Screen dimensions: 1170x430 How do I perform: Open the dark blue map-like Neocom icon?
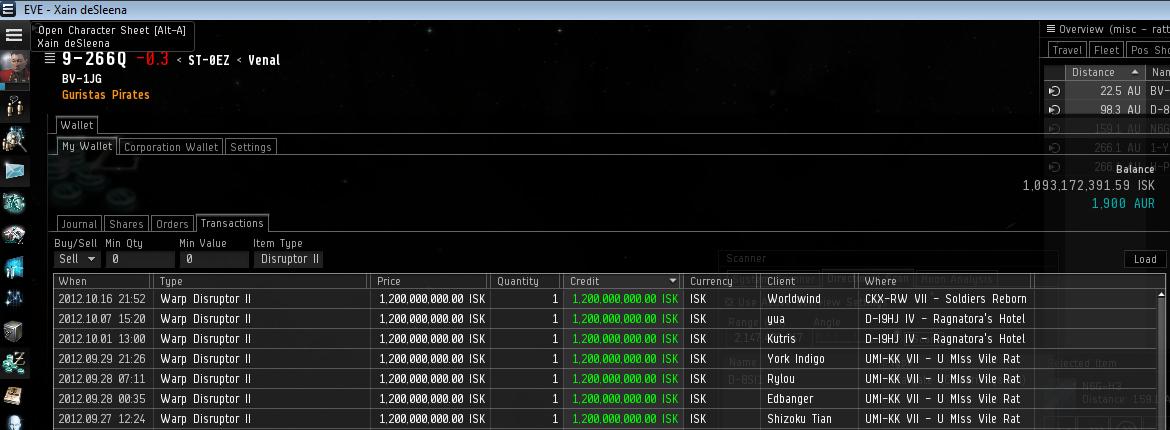coord(14,299)
